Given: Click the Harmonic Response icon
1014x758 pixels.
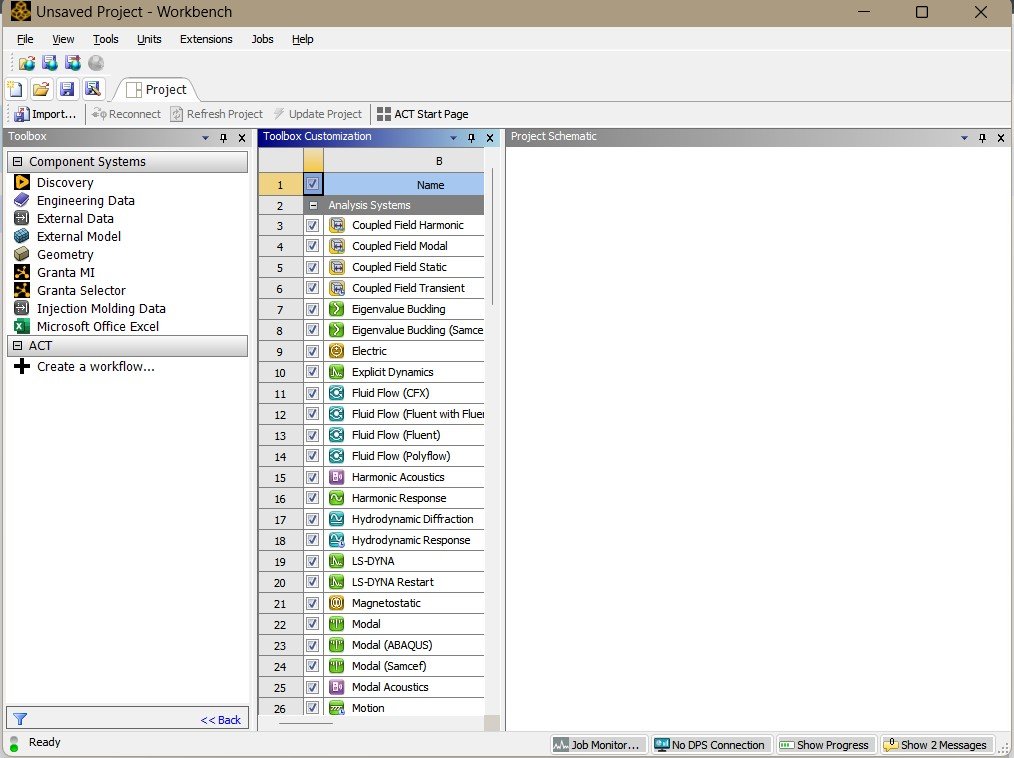Looking at the screenshot, I should point(336,498).
